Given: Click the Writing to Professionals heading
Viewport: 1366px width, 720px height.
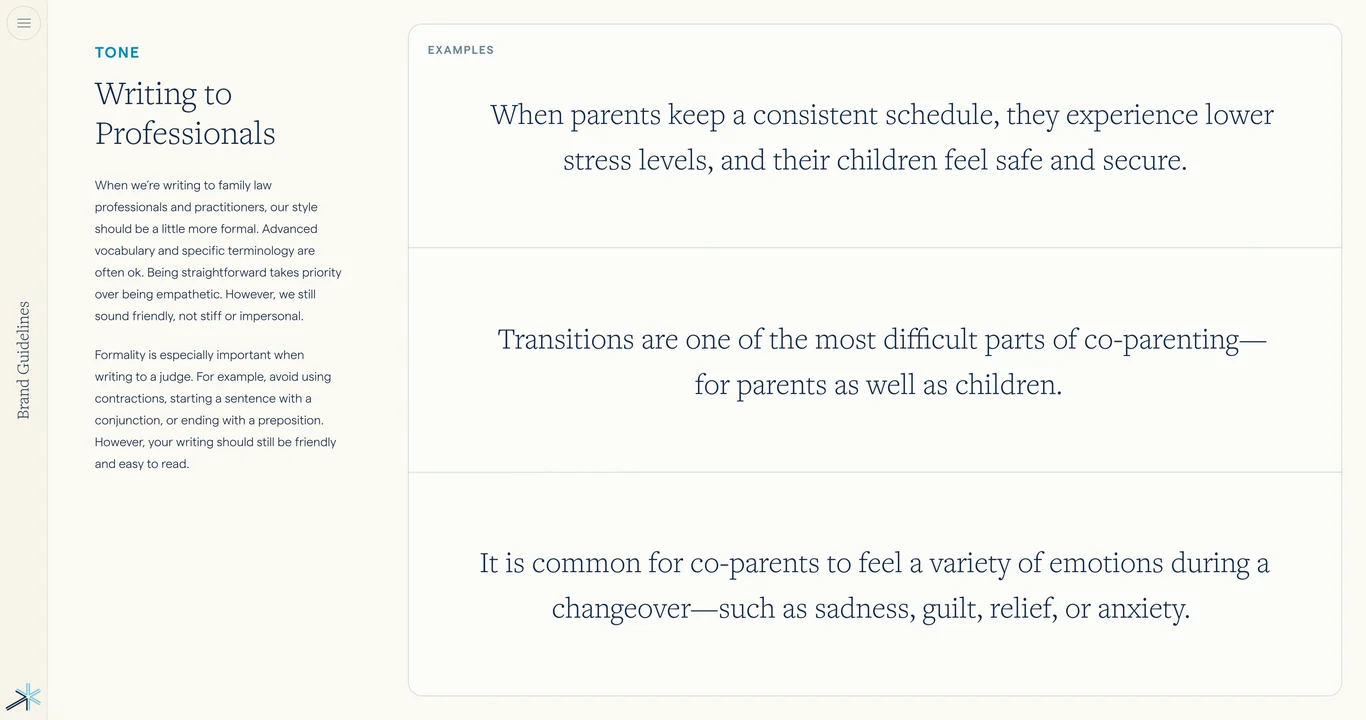Looking at the screenshot, I should 185,113.
